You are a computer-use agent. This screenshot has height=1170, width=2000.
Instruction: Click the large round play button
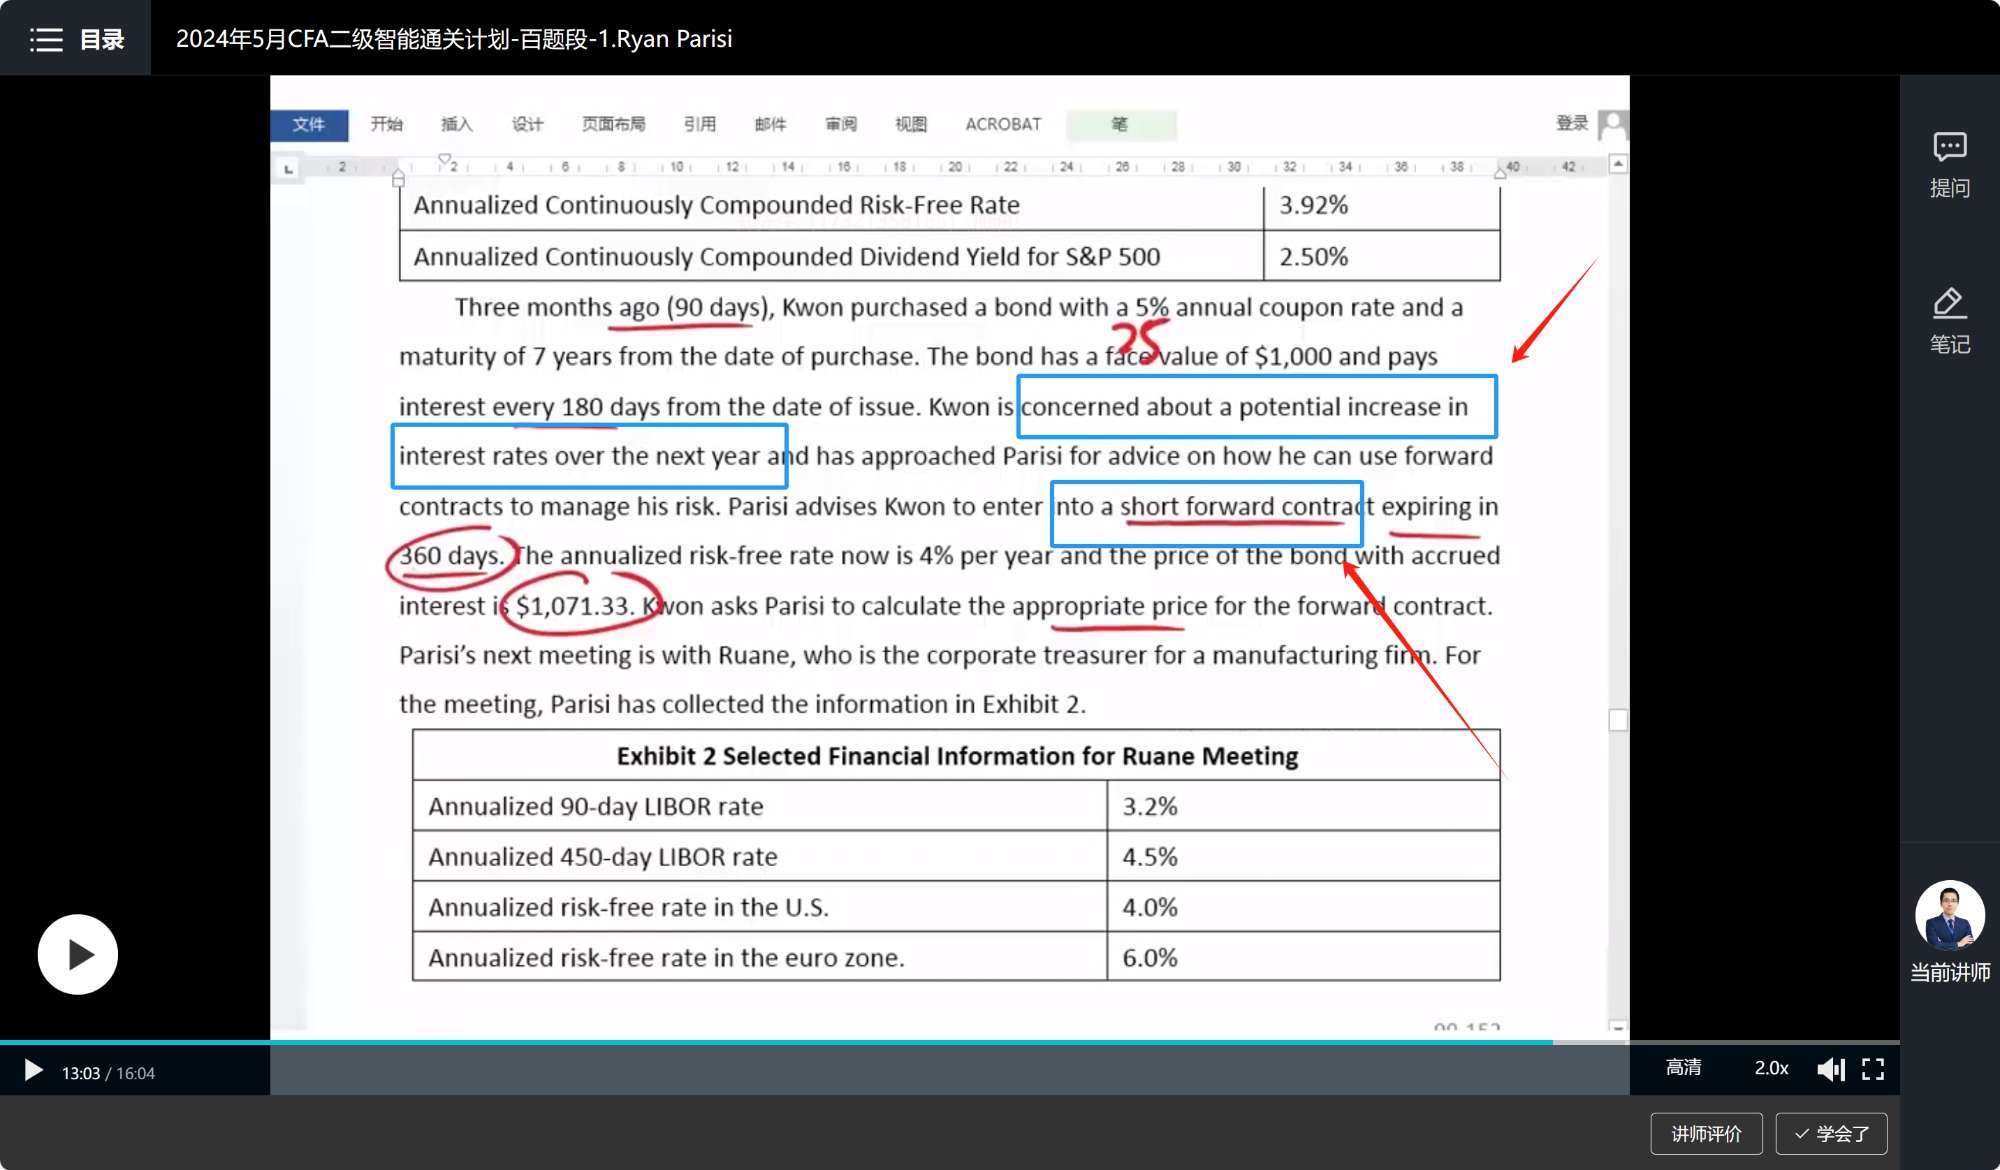[x=78, y=954]
